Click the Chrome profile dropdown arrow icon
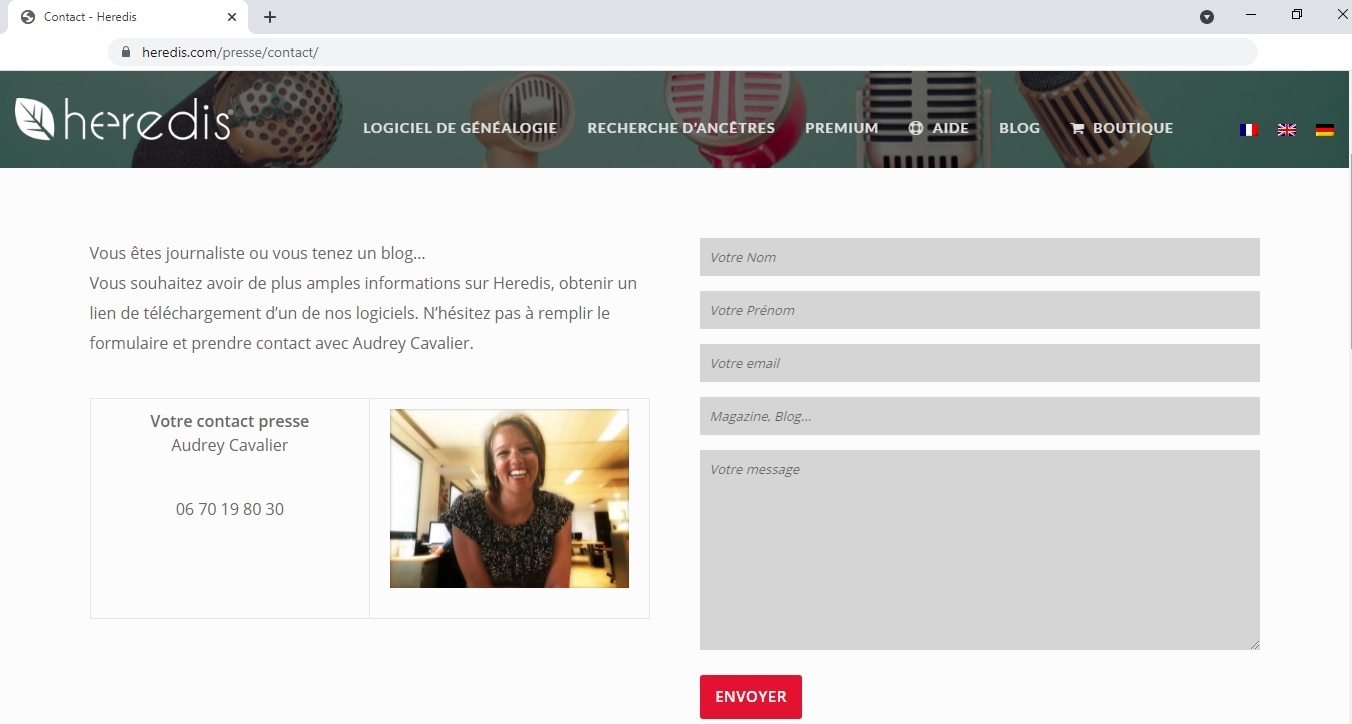Viewport: 1352px width, 724px height. (1207, 17)
